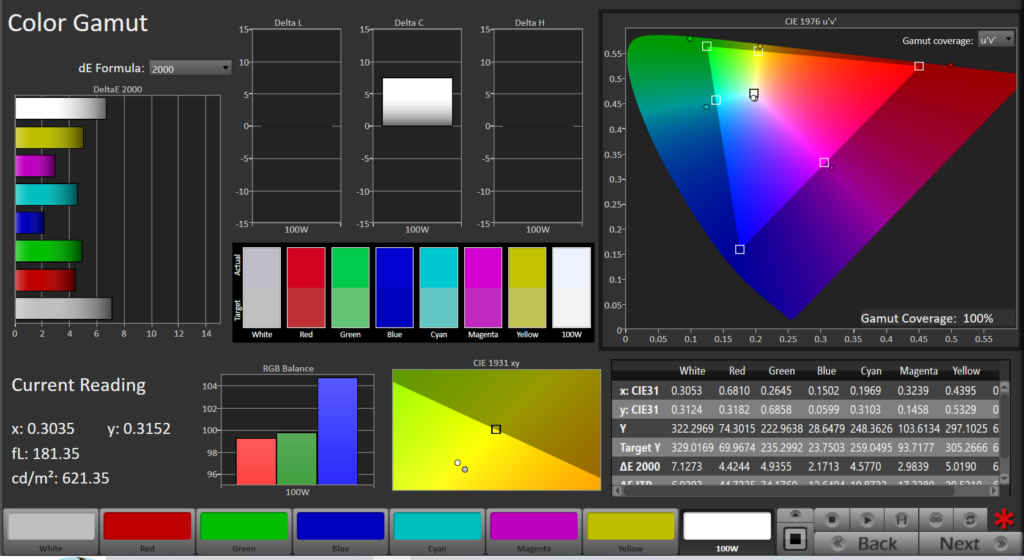Select the White color patch
1024x560 pixels.
[50, 527]
